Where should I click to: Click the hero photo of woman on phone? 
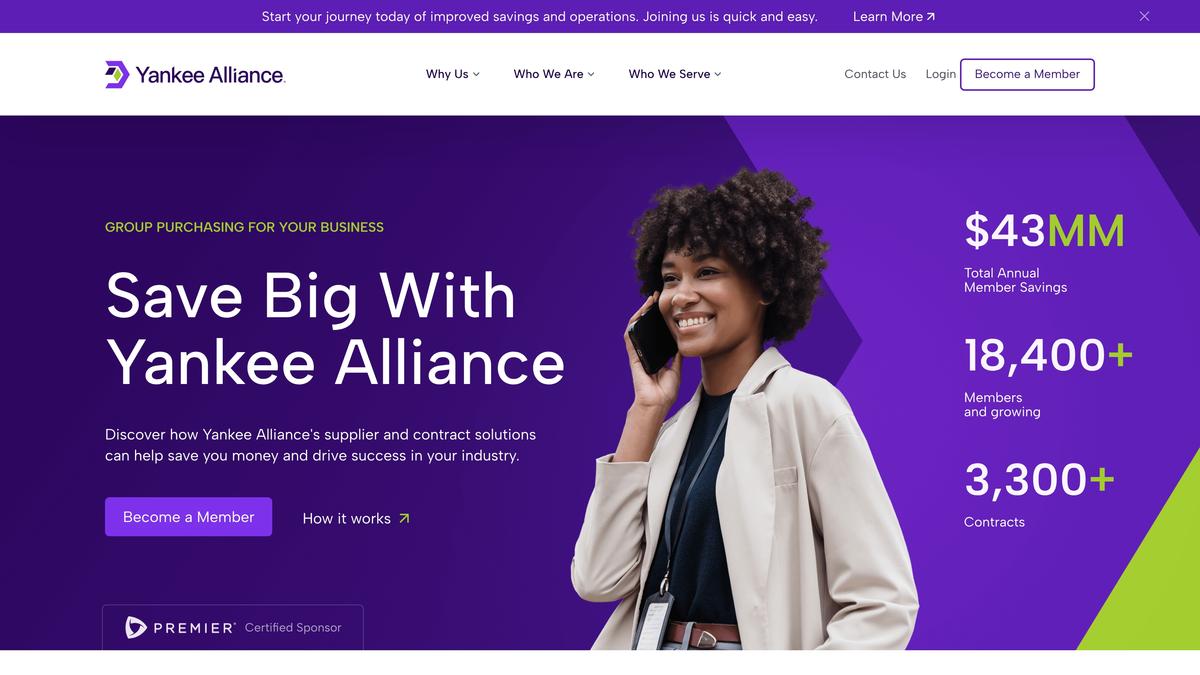point(745,410)
